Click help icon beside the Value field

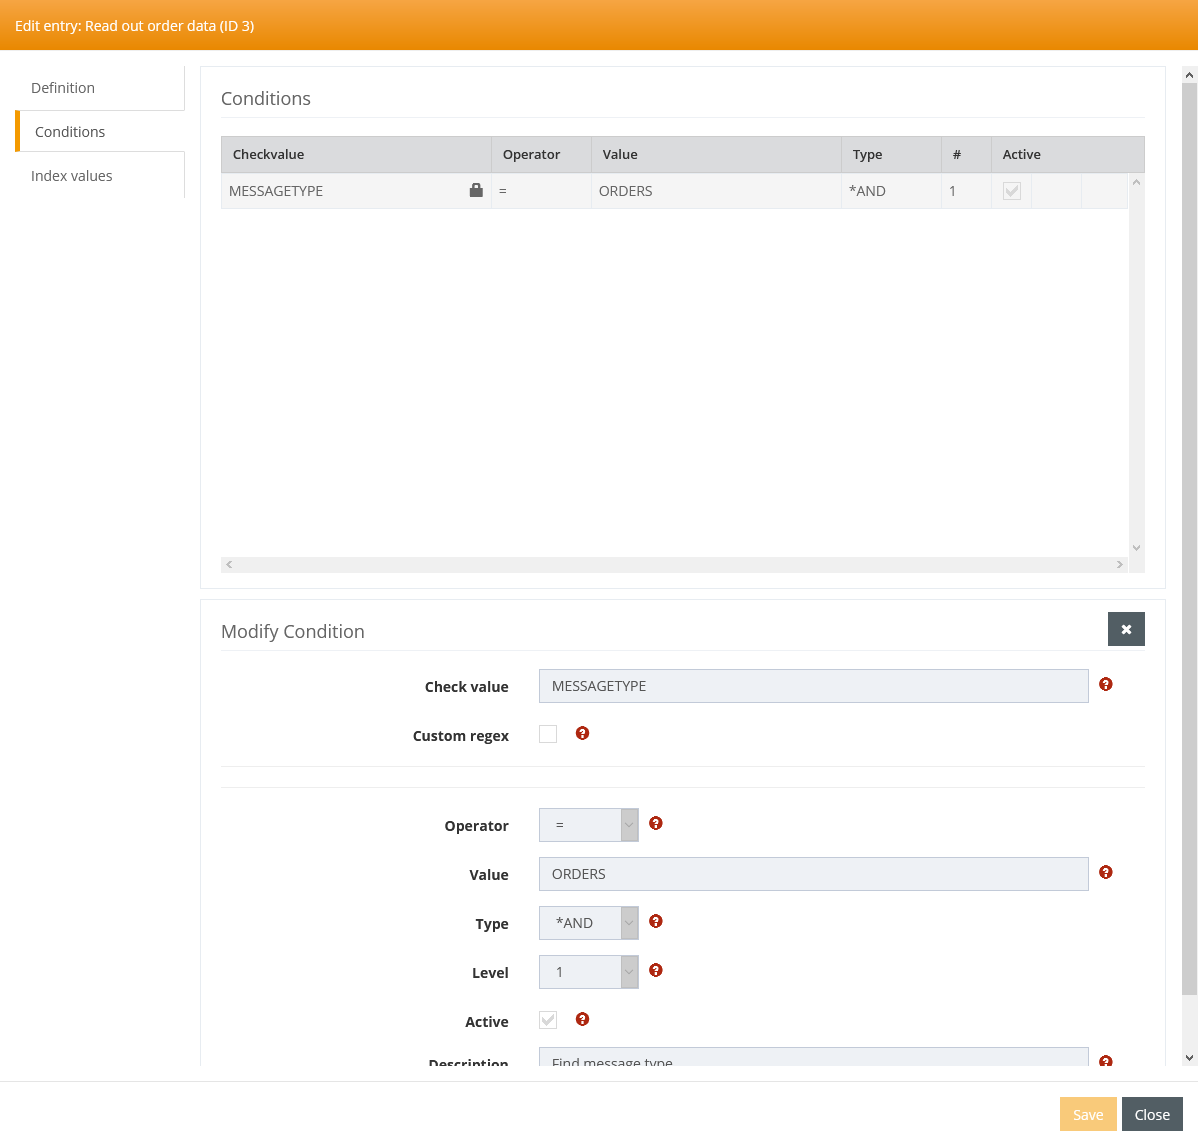[1105, 872]
